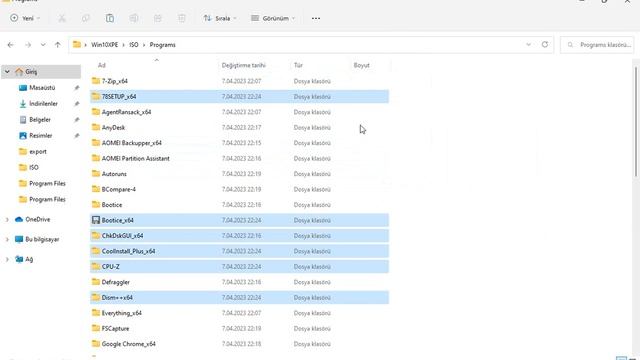The width and height of the screenshot is (640, 360).
Task: Select İndirilenler in the sidebar
Action: (x=43, y=104)
